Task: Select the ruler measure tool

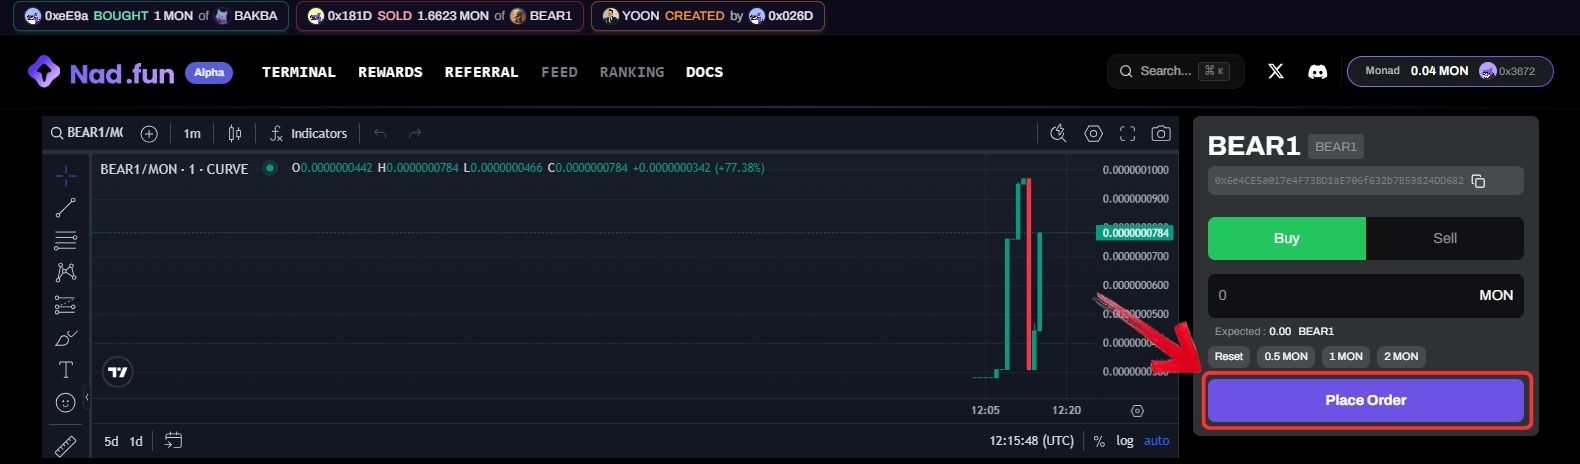Action: (x=66, y=445)
